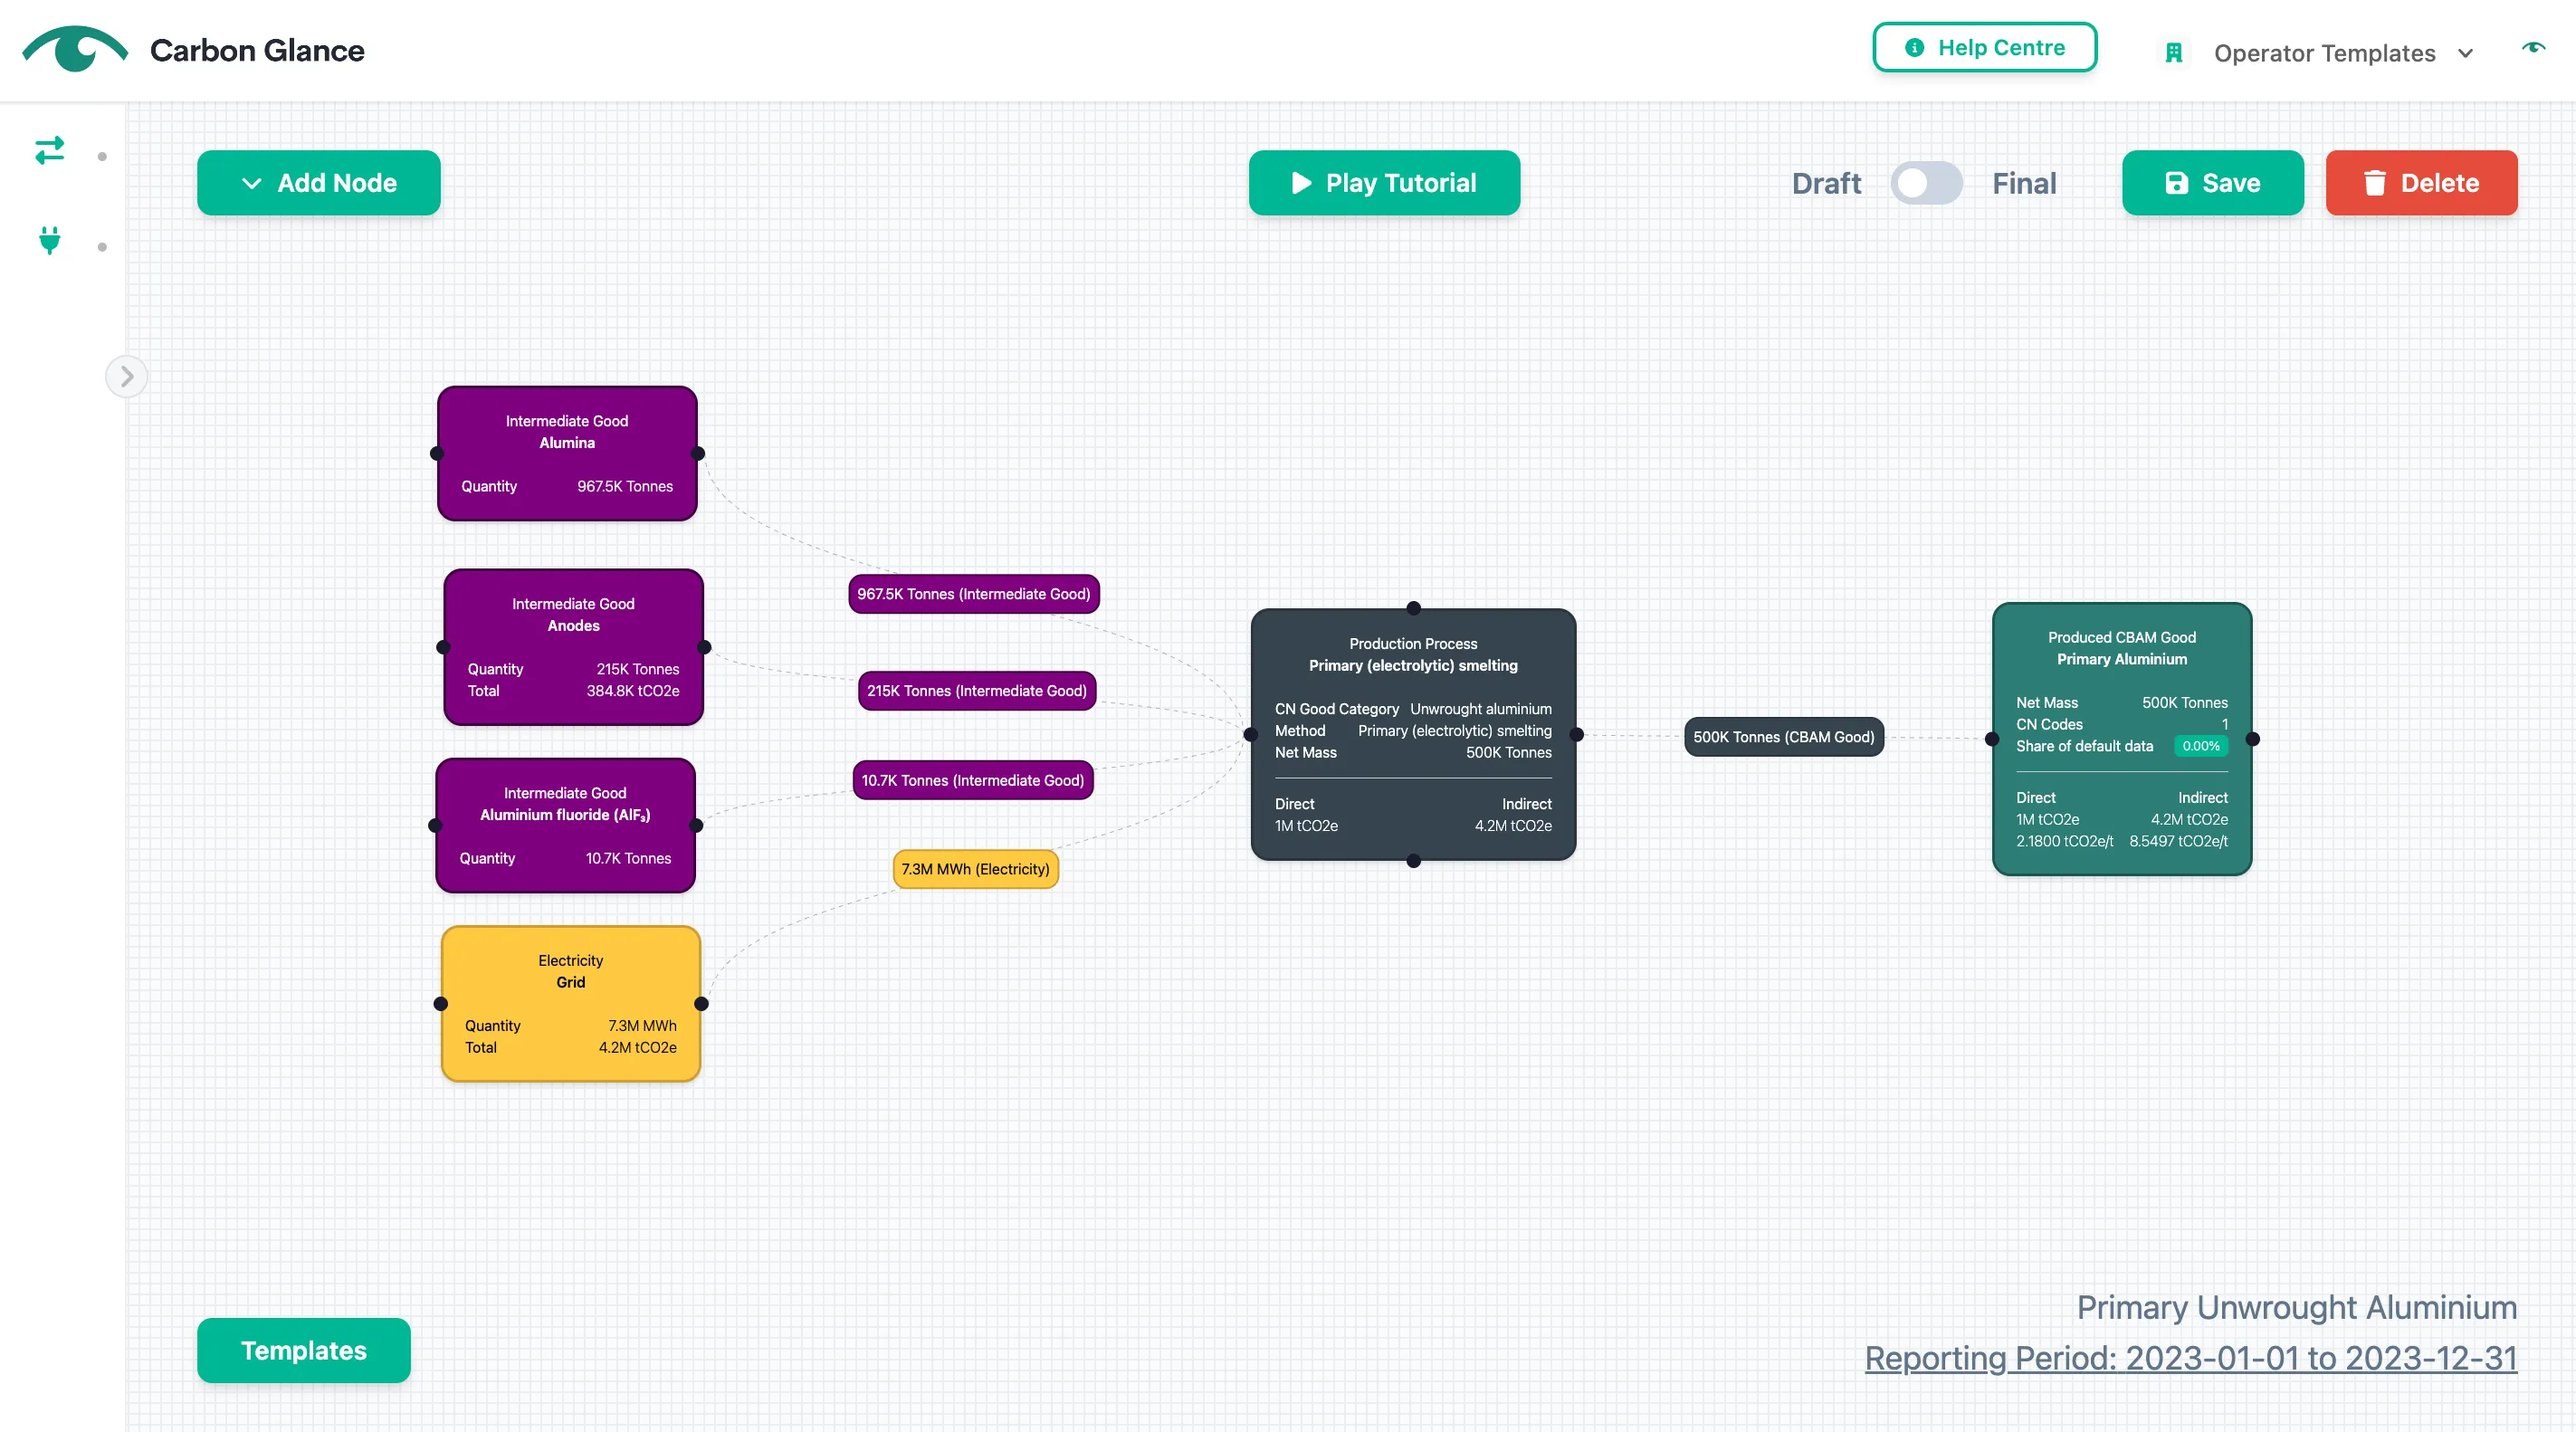Open the transfer arrows sidebar icon
2576x1432 pixels.
pyautogui.click(x=49, y=150)
